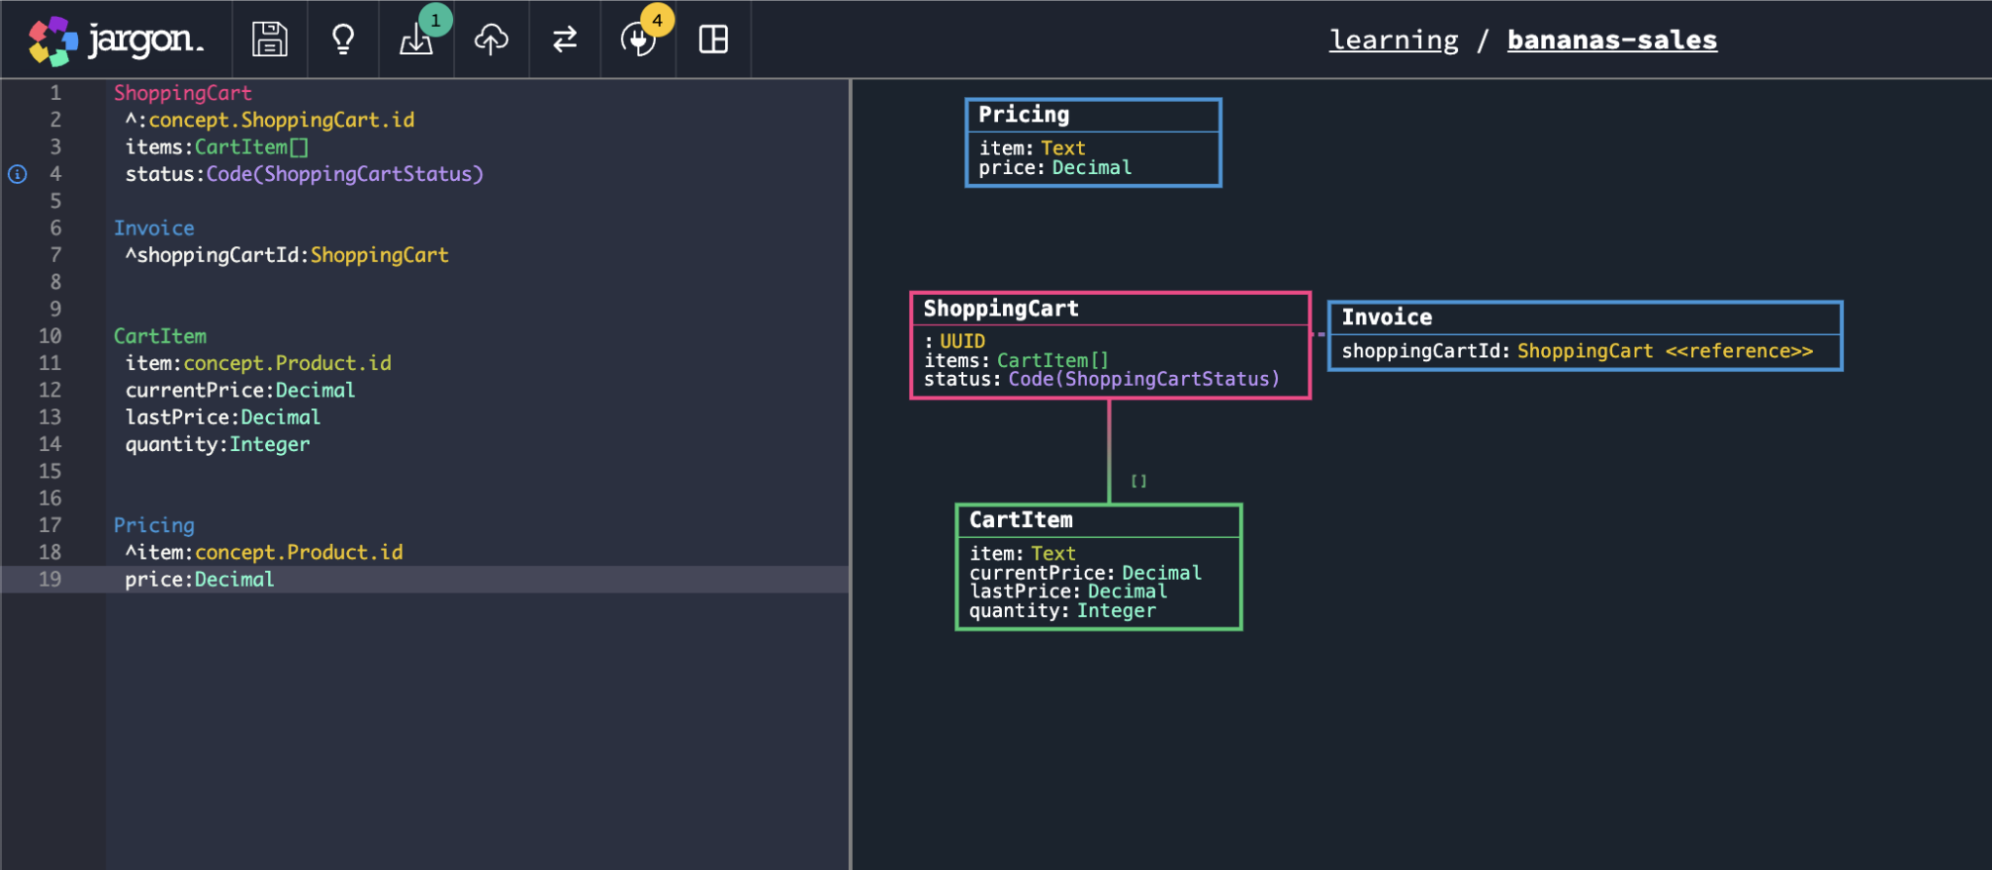Viewport: 1992px width, 870px height.
Task: Select the Pricing box in the diagram
Action: point(1092,142)
